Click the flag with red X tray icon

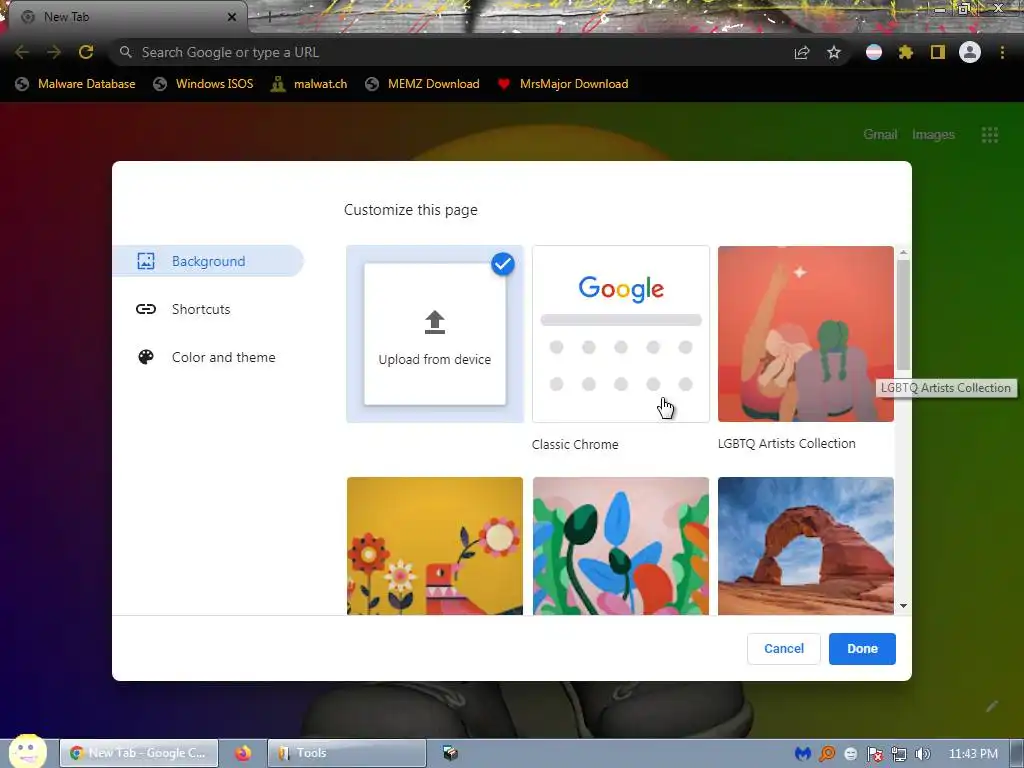pos(874,754)
